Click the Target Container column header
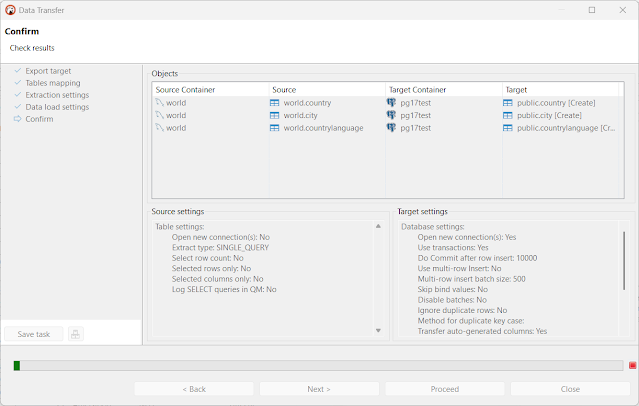Screen dimensions: 639x406 [x=443, y=90]
